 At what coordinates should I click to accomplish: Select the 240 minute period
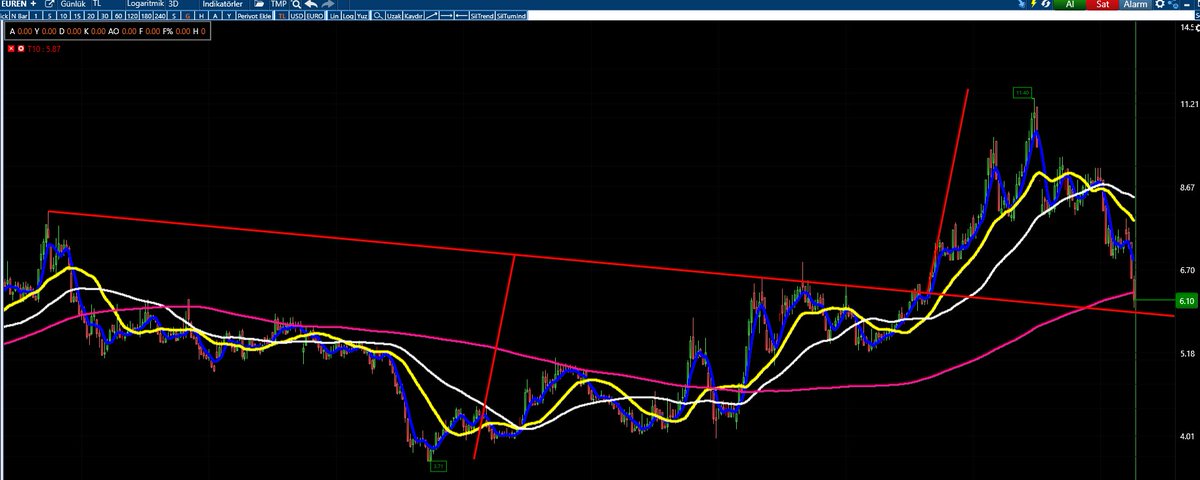(x=160, y=16)
